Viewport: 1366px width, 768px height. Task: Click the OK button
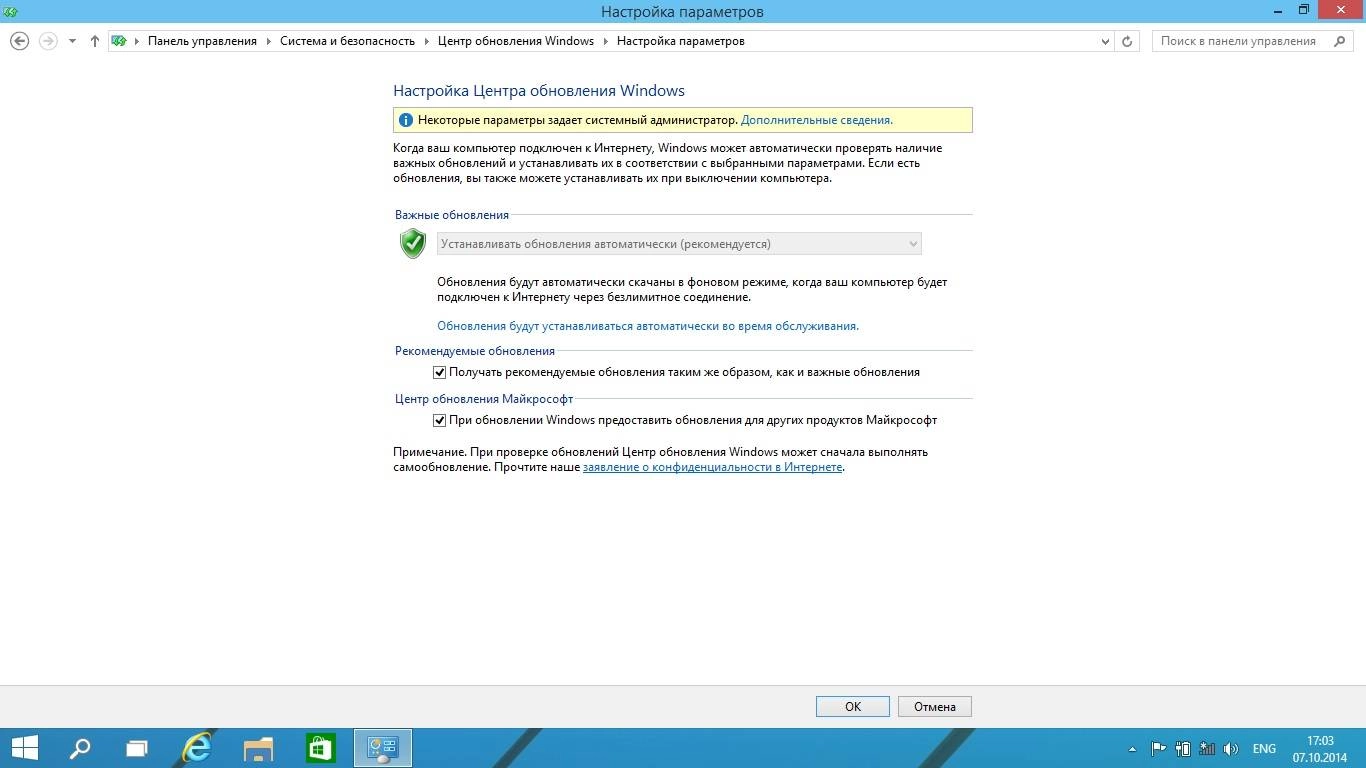point(853,706)
